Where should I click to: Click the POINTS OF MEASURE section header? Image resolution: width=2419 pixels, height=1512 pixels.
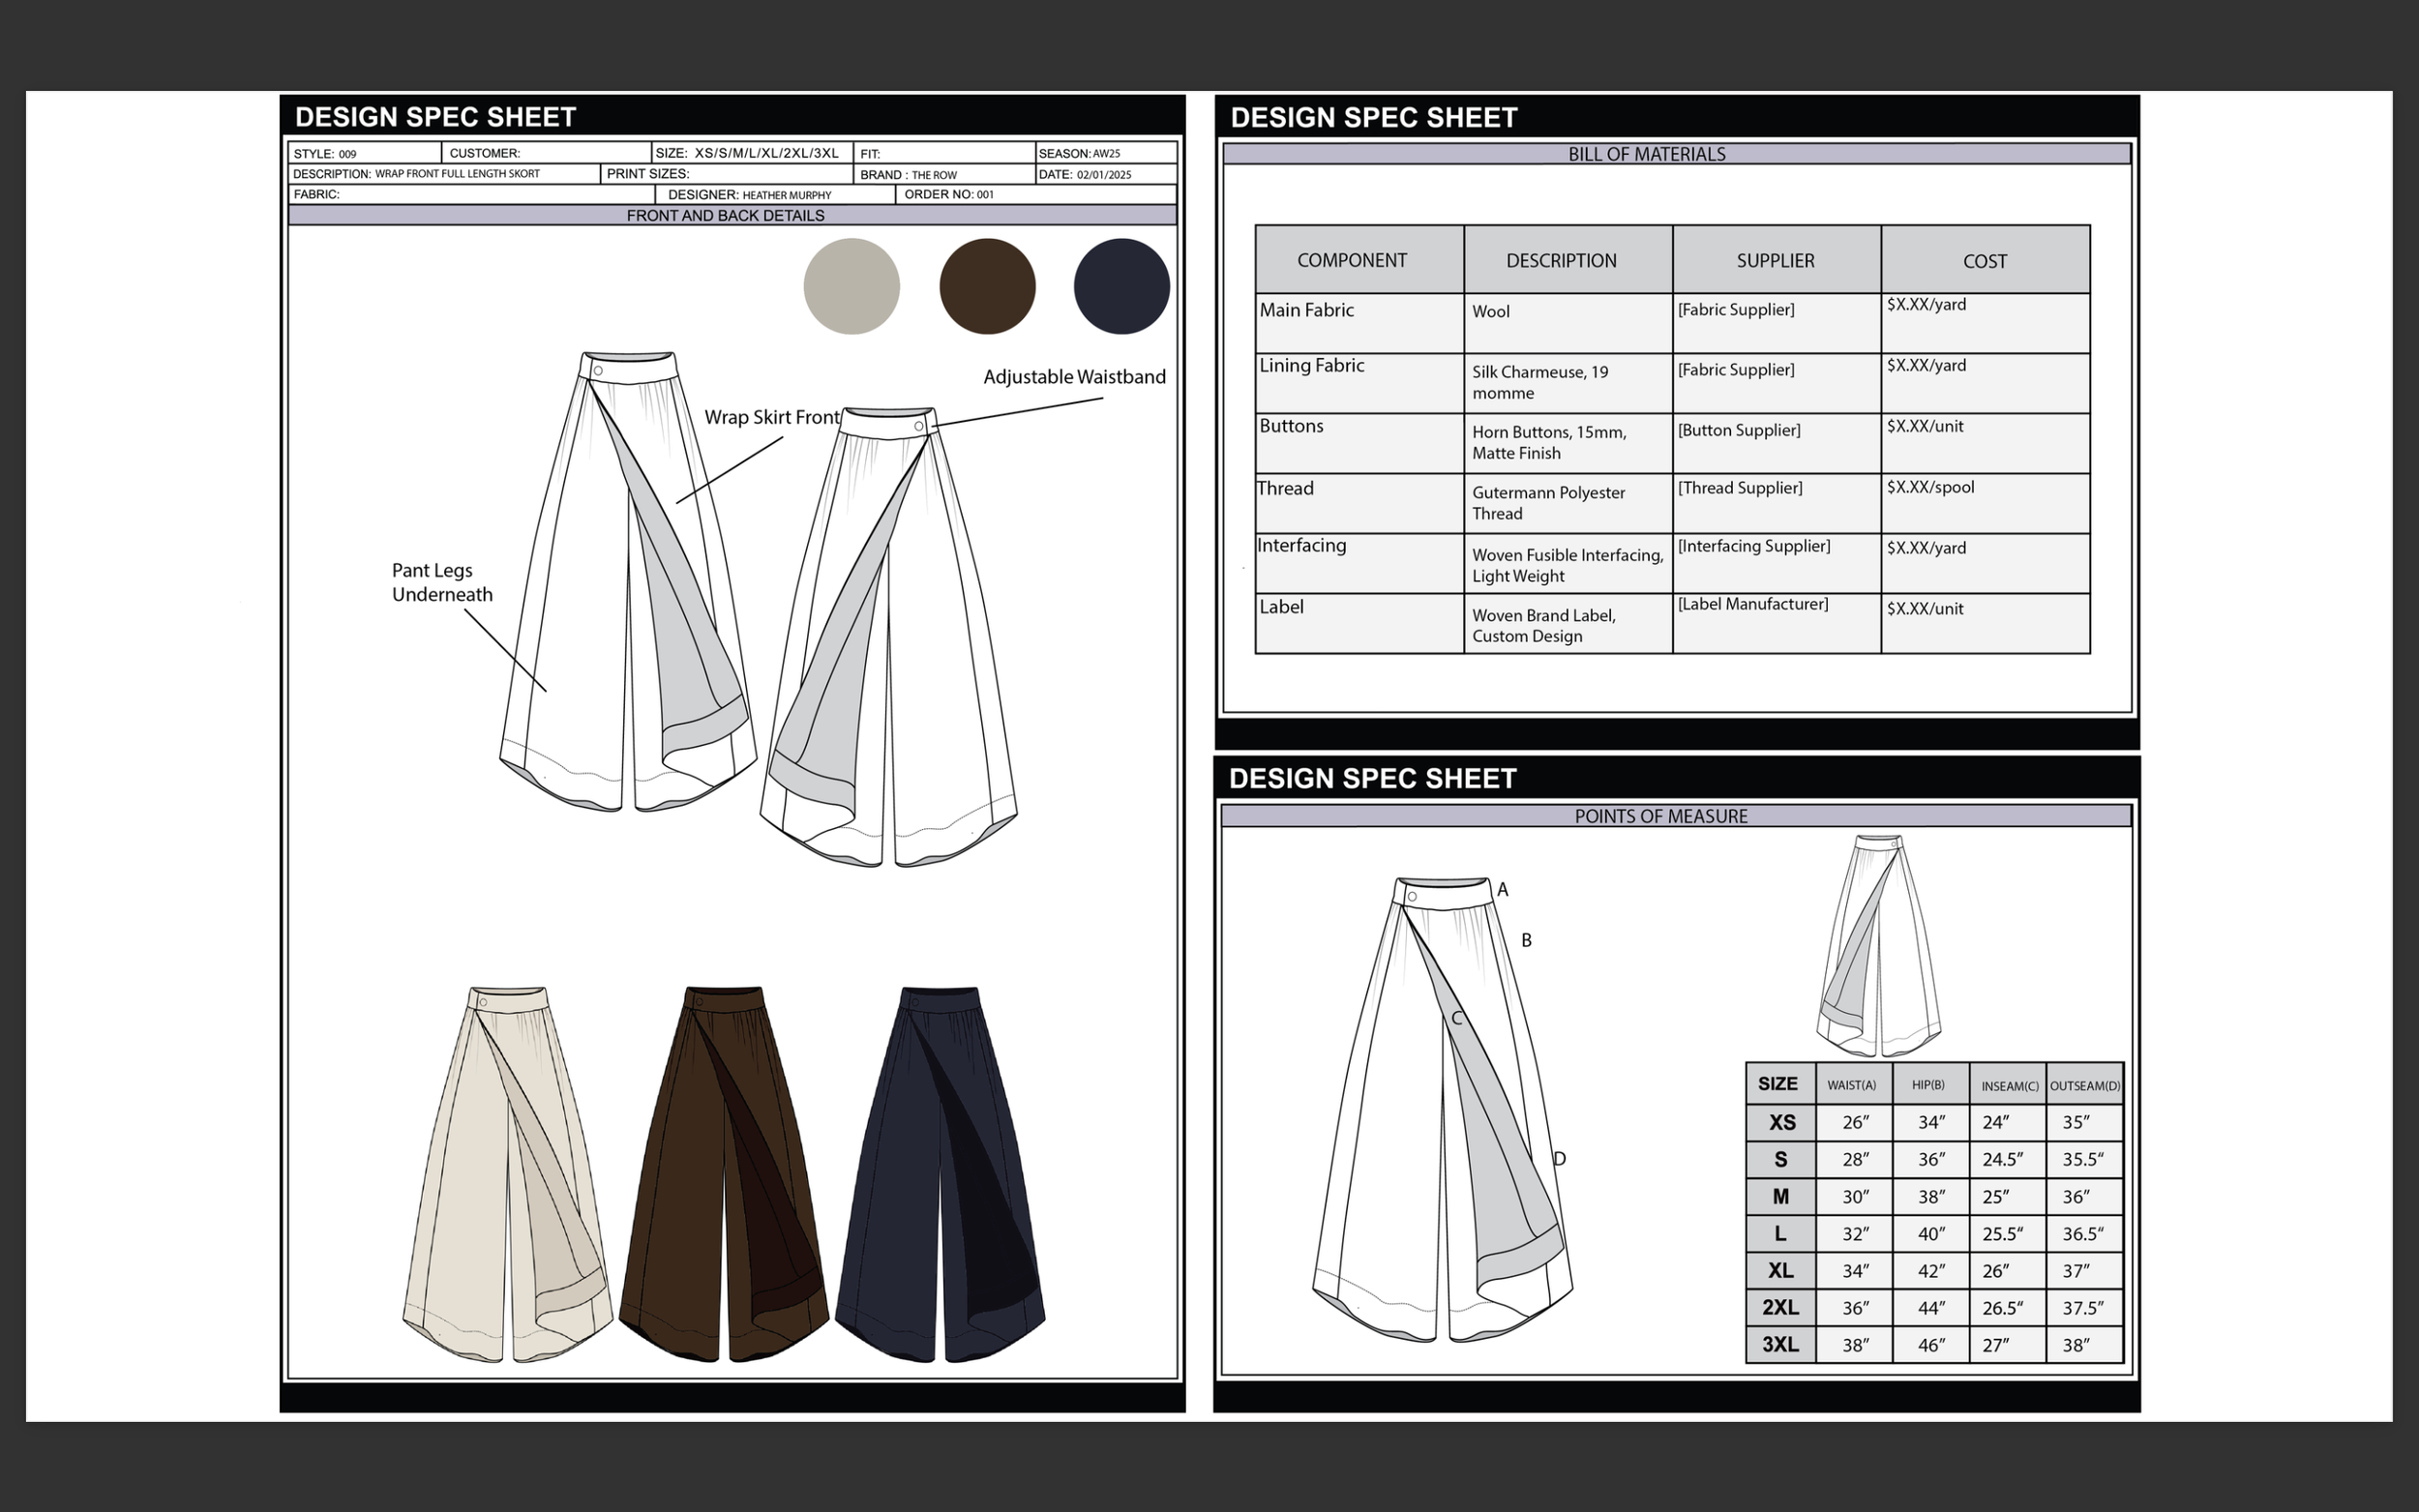click(1660, 816)
